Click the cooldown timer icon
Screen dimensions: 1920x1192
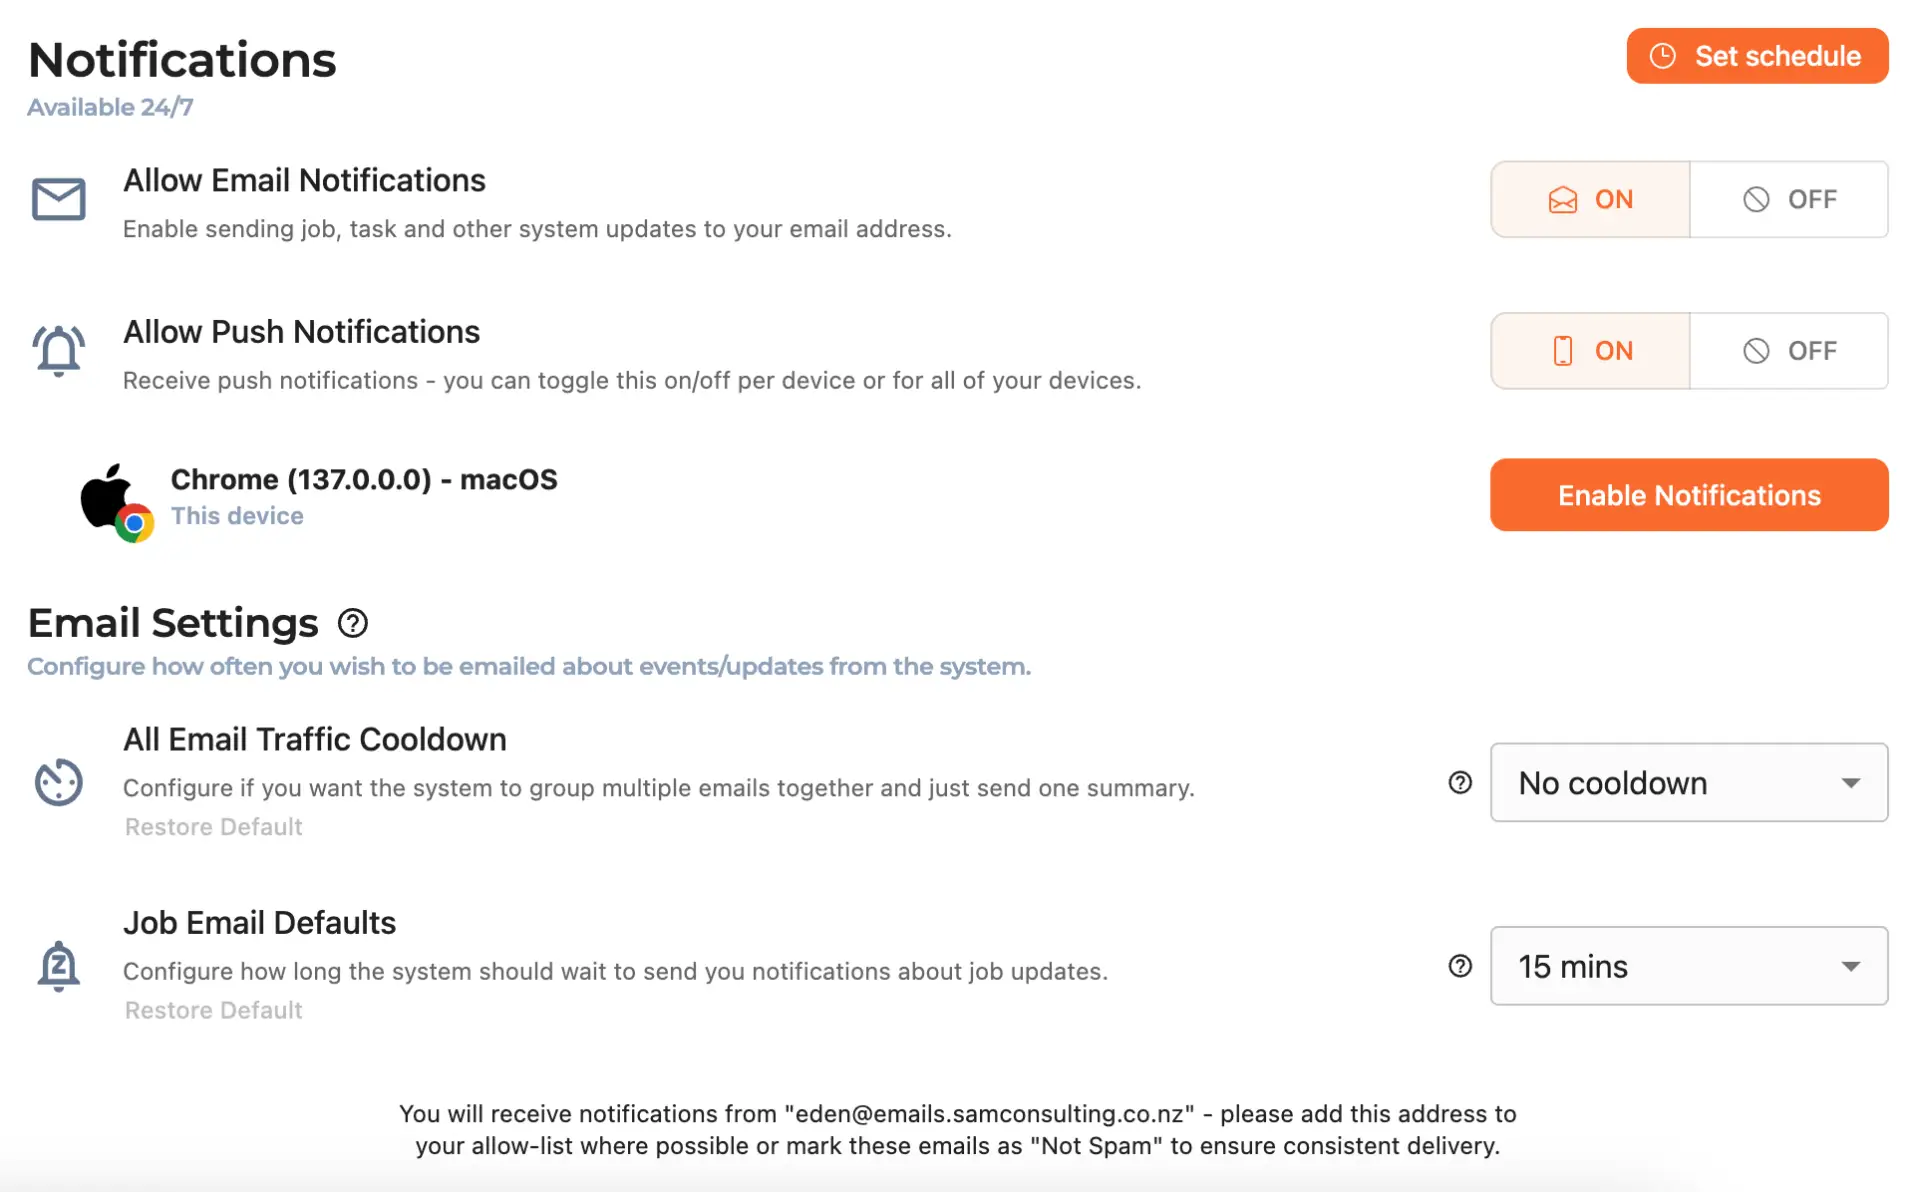pyautogui.click(x=58, y=782)
